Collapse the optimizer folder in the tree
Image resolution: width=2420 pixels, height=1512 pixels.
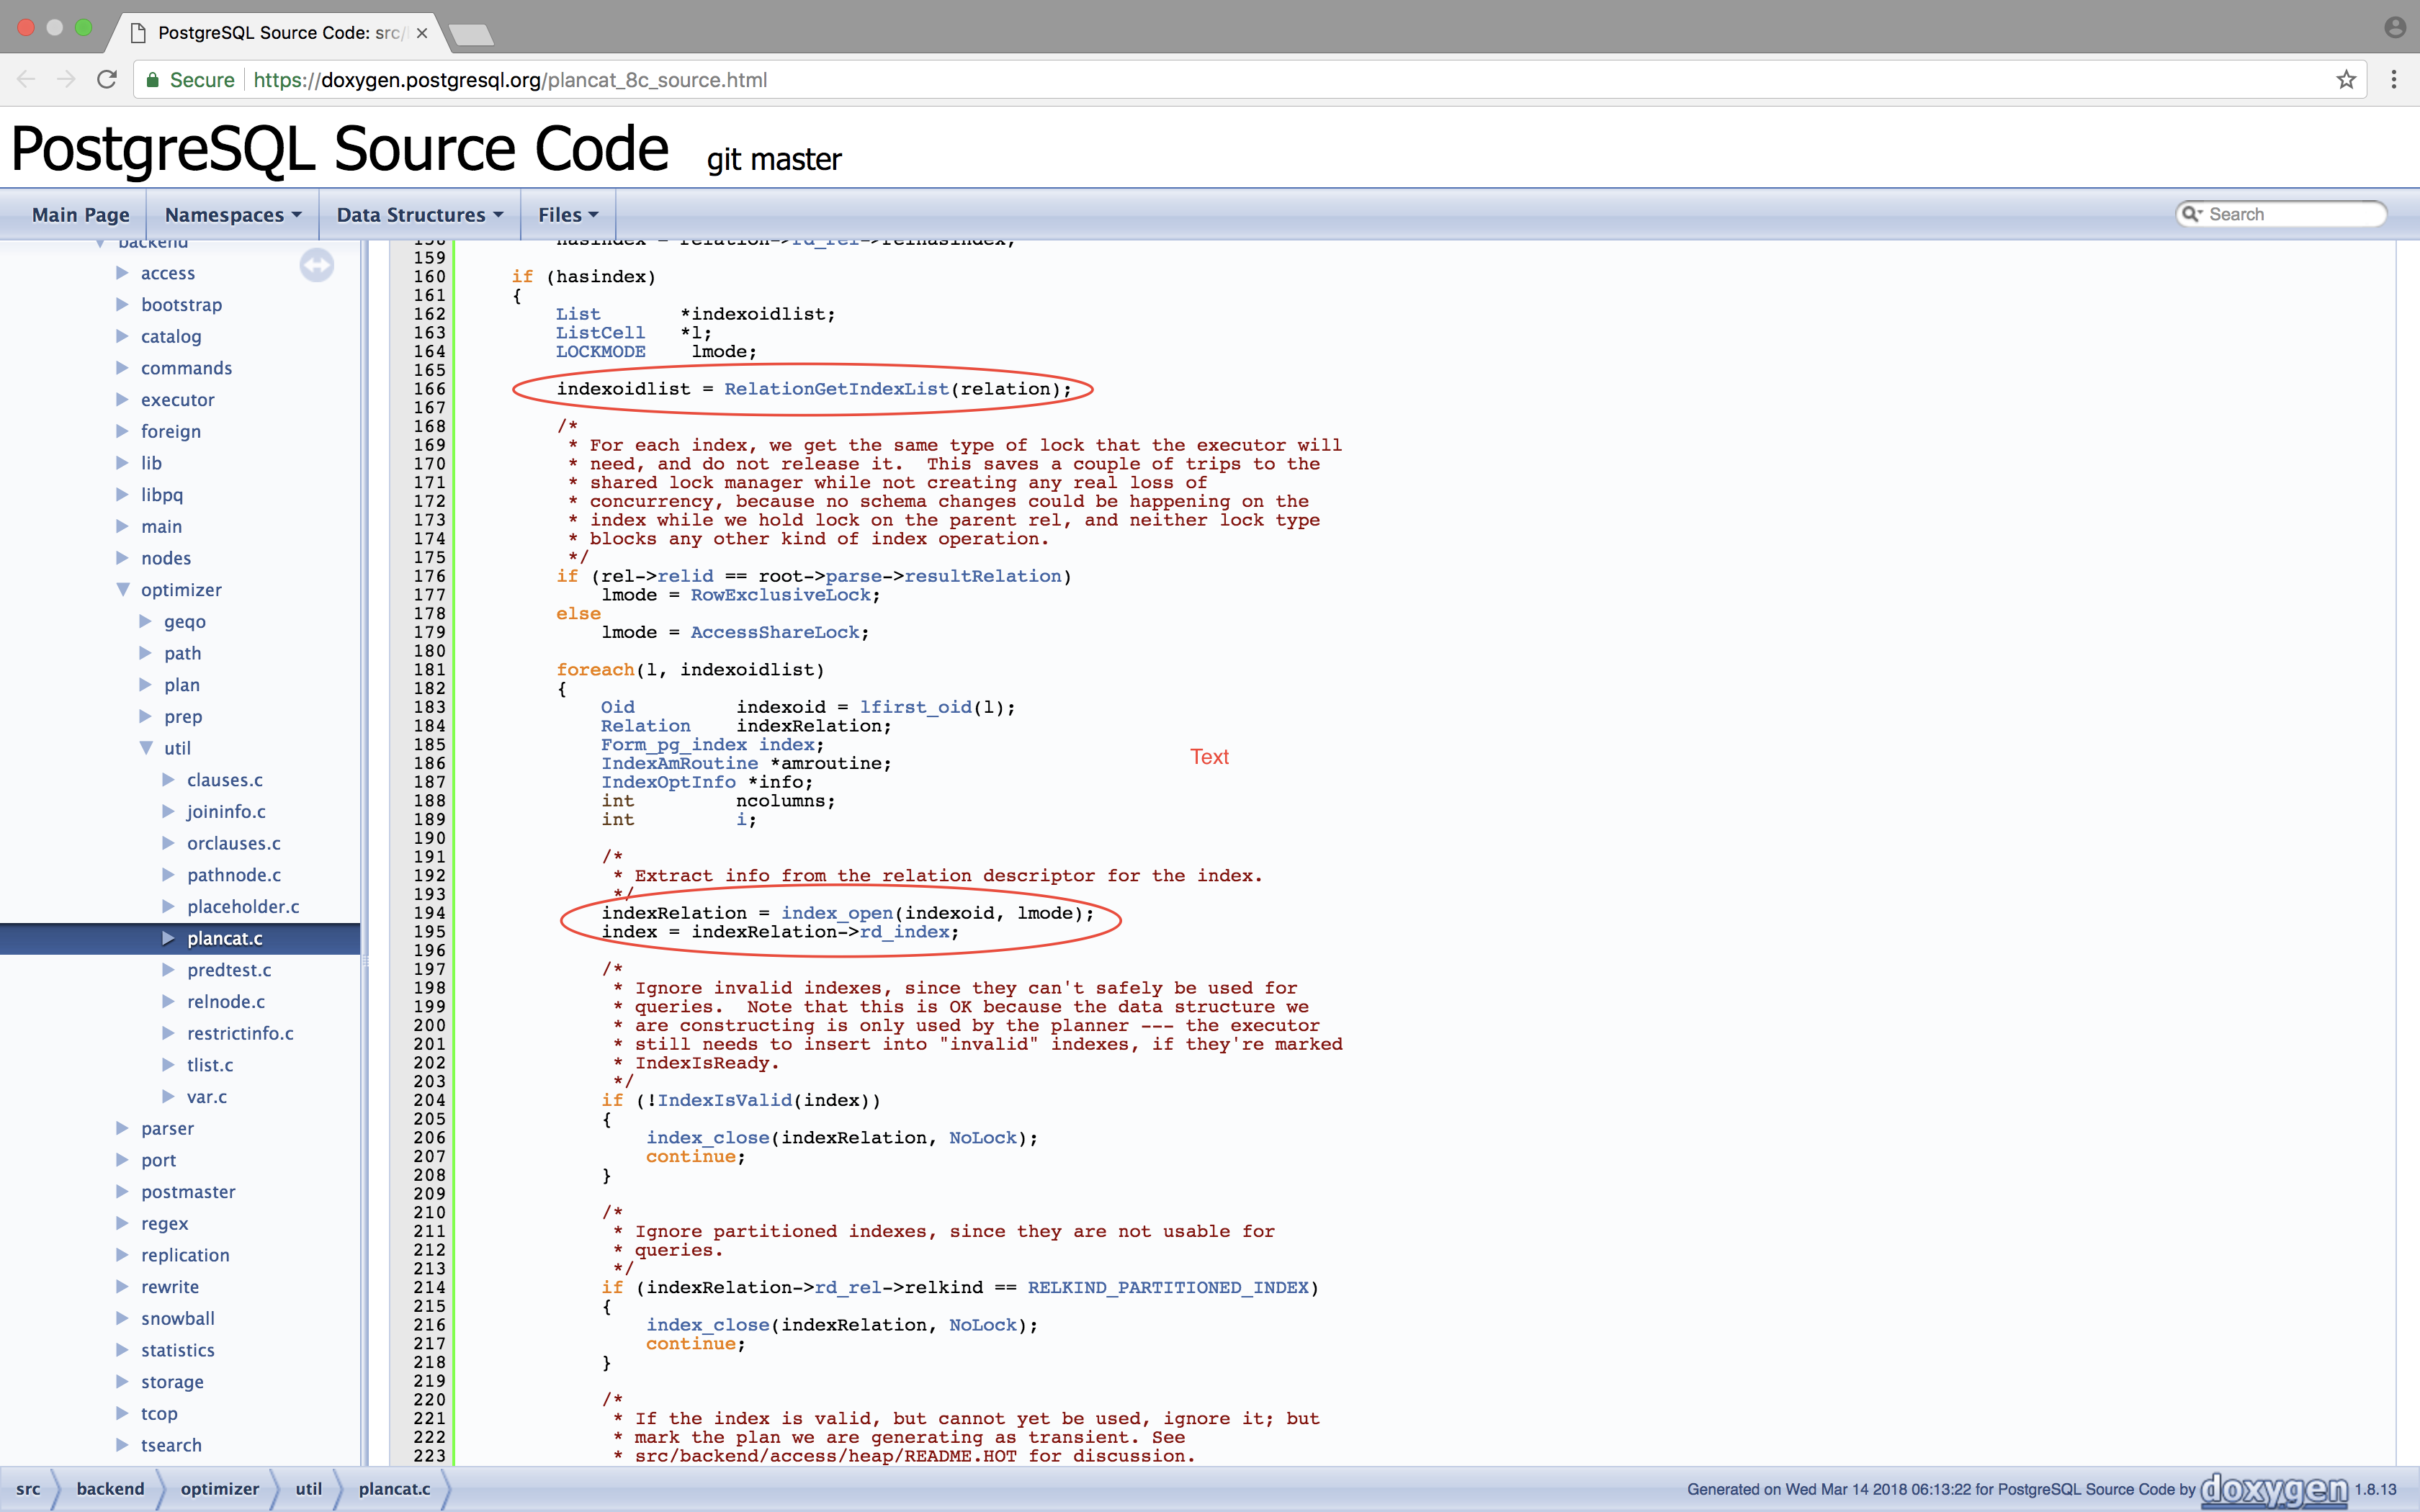point(123,589)
